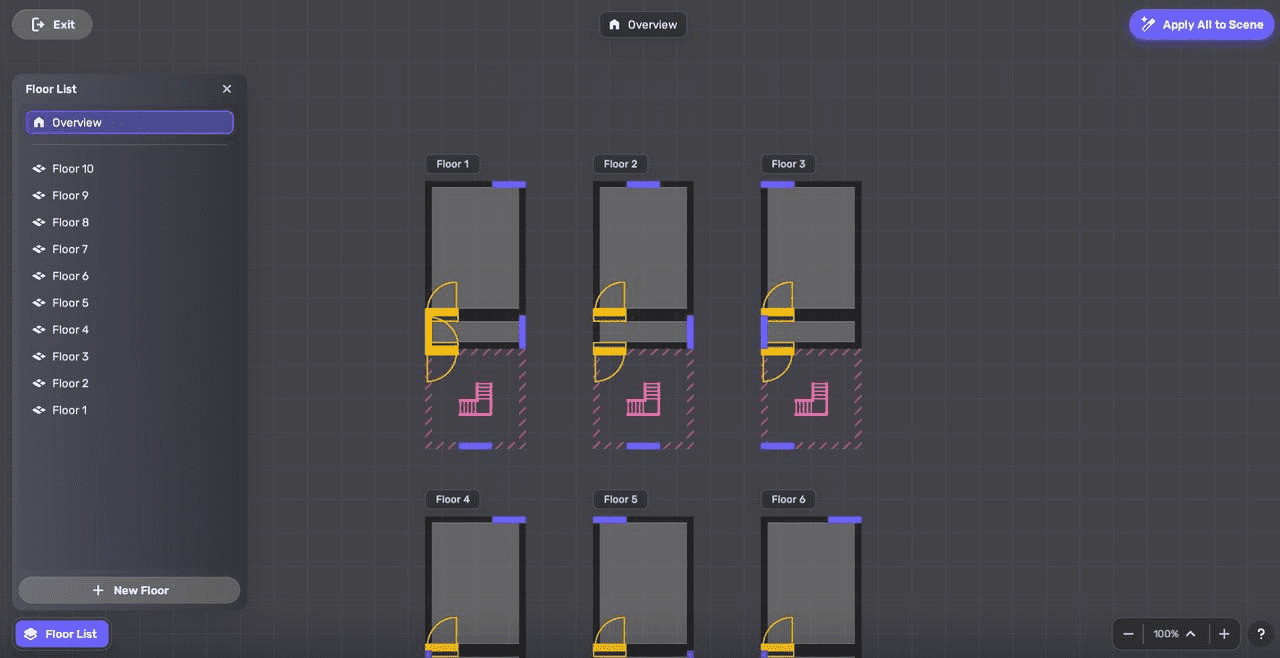Click the Apply All to Scene button
Image resolution: width=1280 pixels, height=658 pixels.
point(1201,24)
